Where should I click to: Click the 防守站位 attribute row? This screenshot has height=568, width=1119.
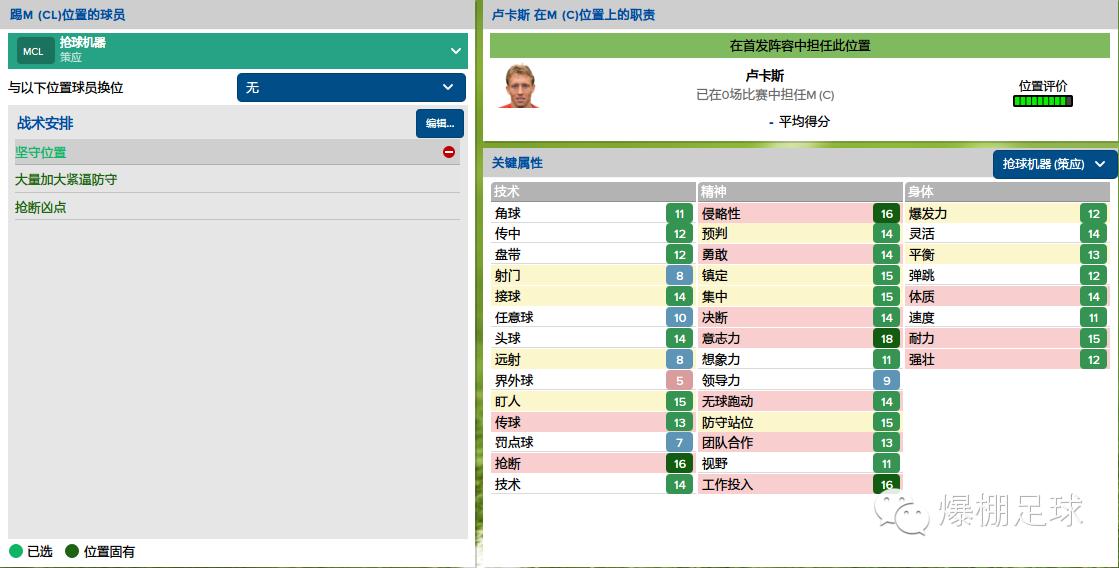[799, 422]
